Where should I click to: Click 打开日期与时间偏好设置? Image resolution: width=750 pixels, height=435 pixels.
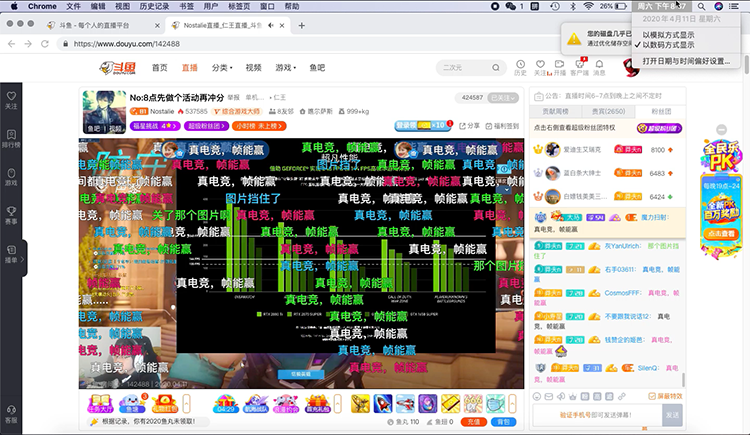[x=686, y=61]
